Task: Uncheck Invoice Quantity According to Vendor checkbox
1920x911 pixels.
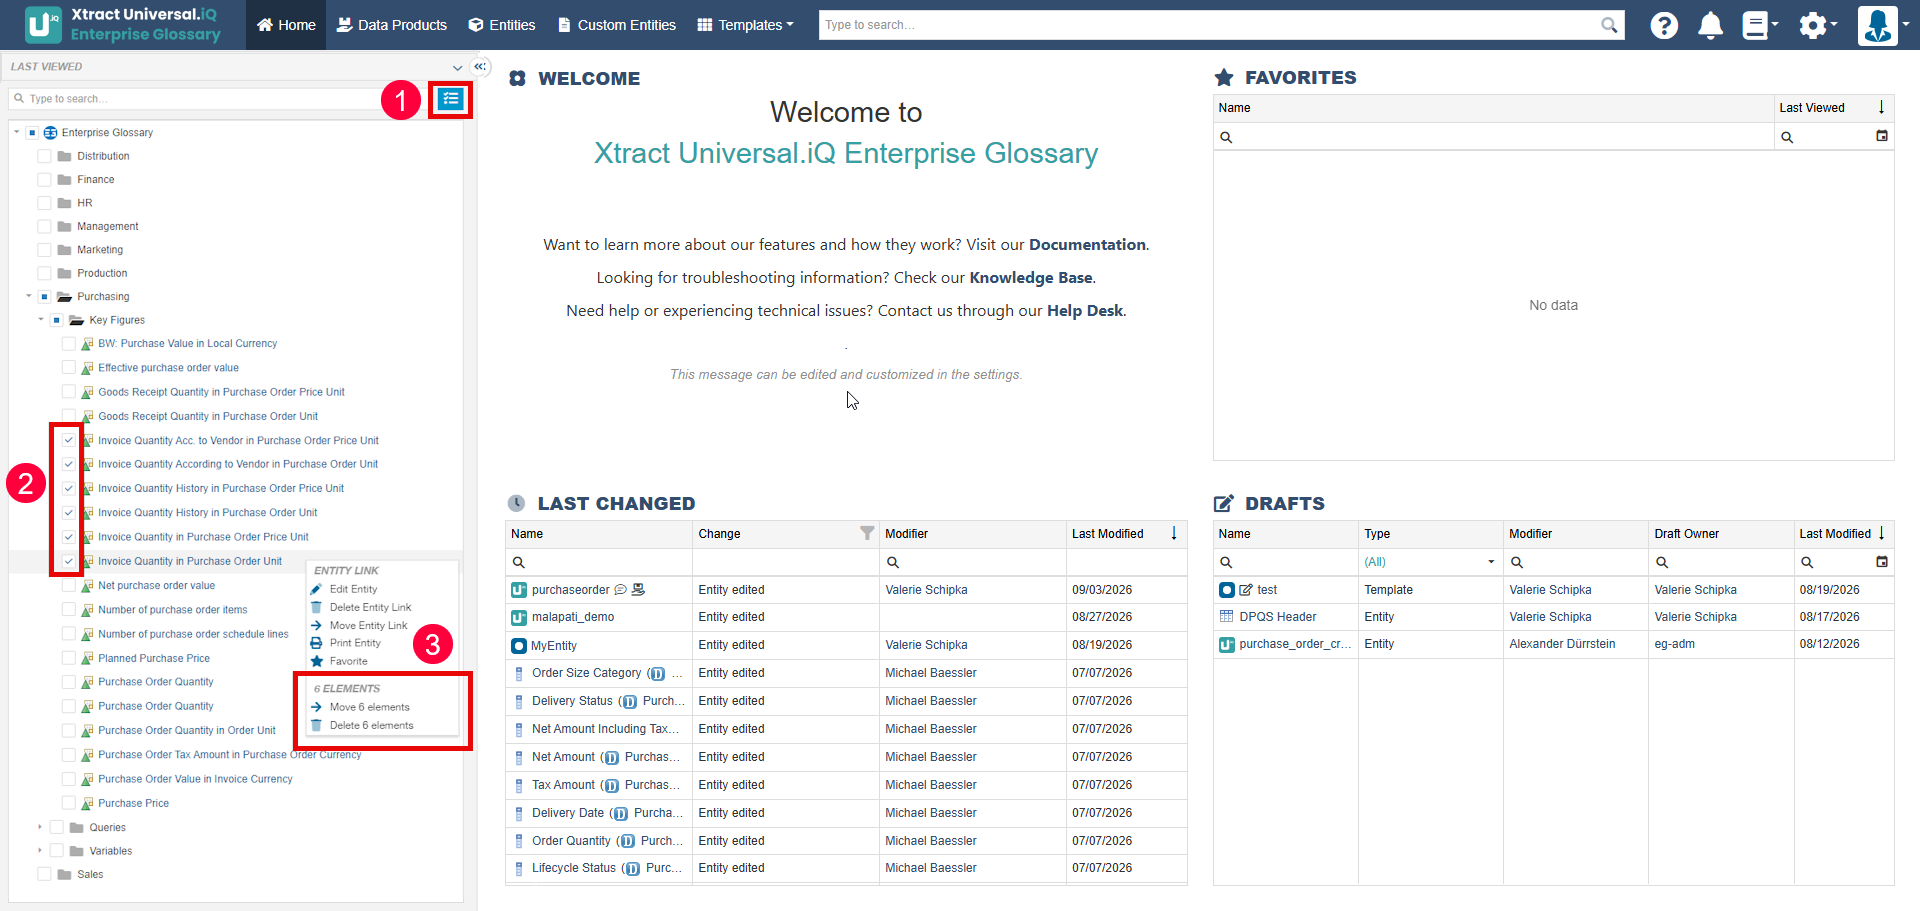Action: [69, 464]
